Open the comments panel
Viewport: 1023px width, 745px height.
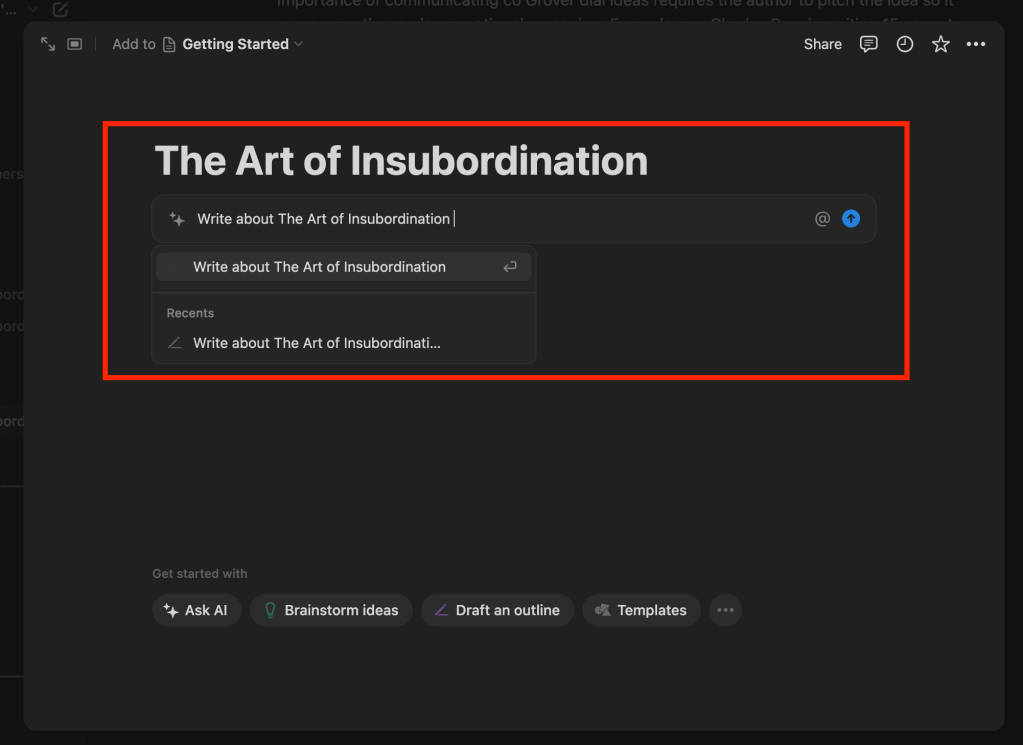[868, 44]
